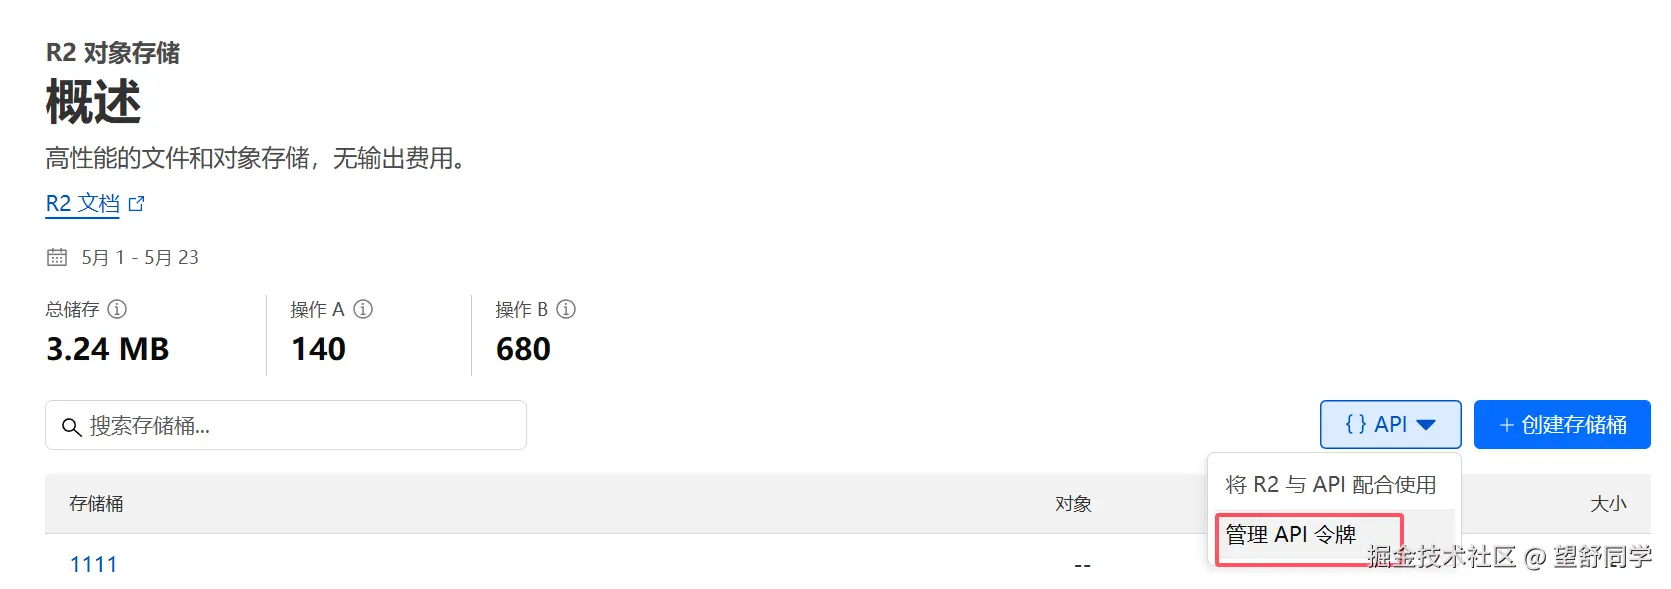
Task: Click the info icon next to 操作 B
Action: pyautogui.click(x=566, y=309)
